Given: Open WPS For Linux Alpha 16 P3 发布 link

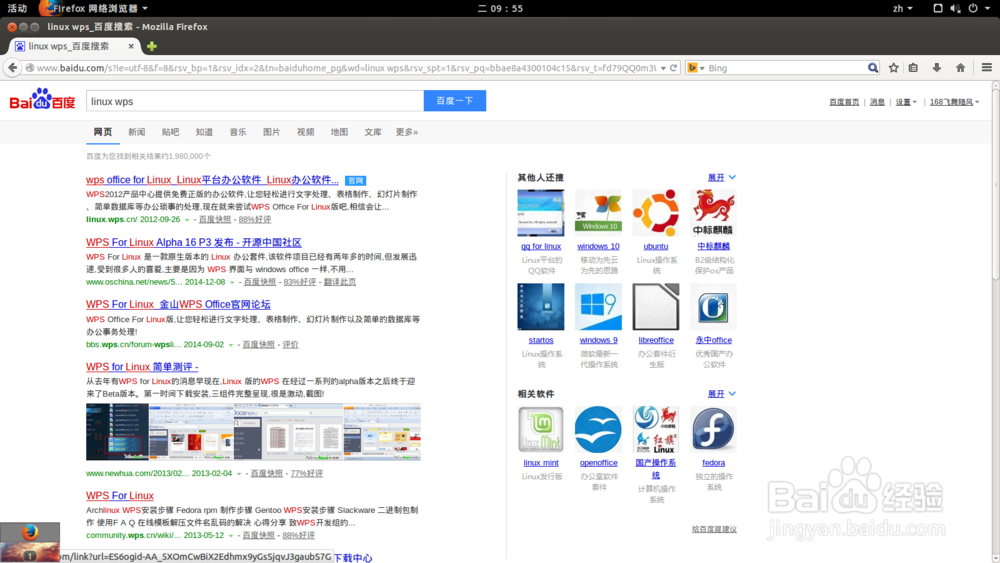Looking at the screenshot, I should coord(194,242).
